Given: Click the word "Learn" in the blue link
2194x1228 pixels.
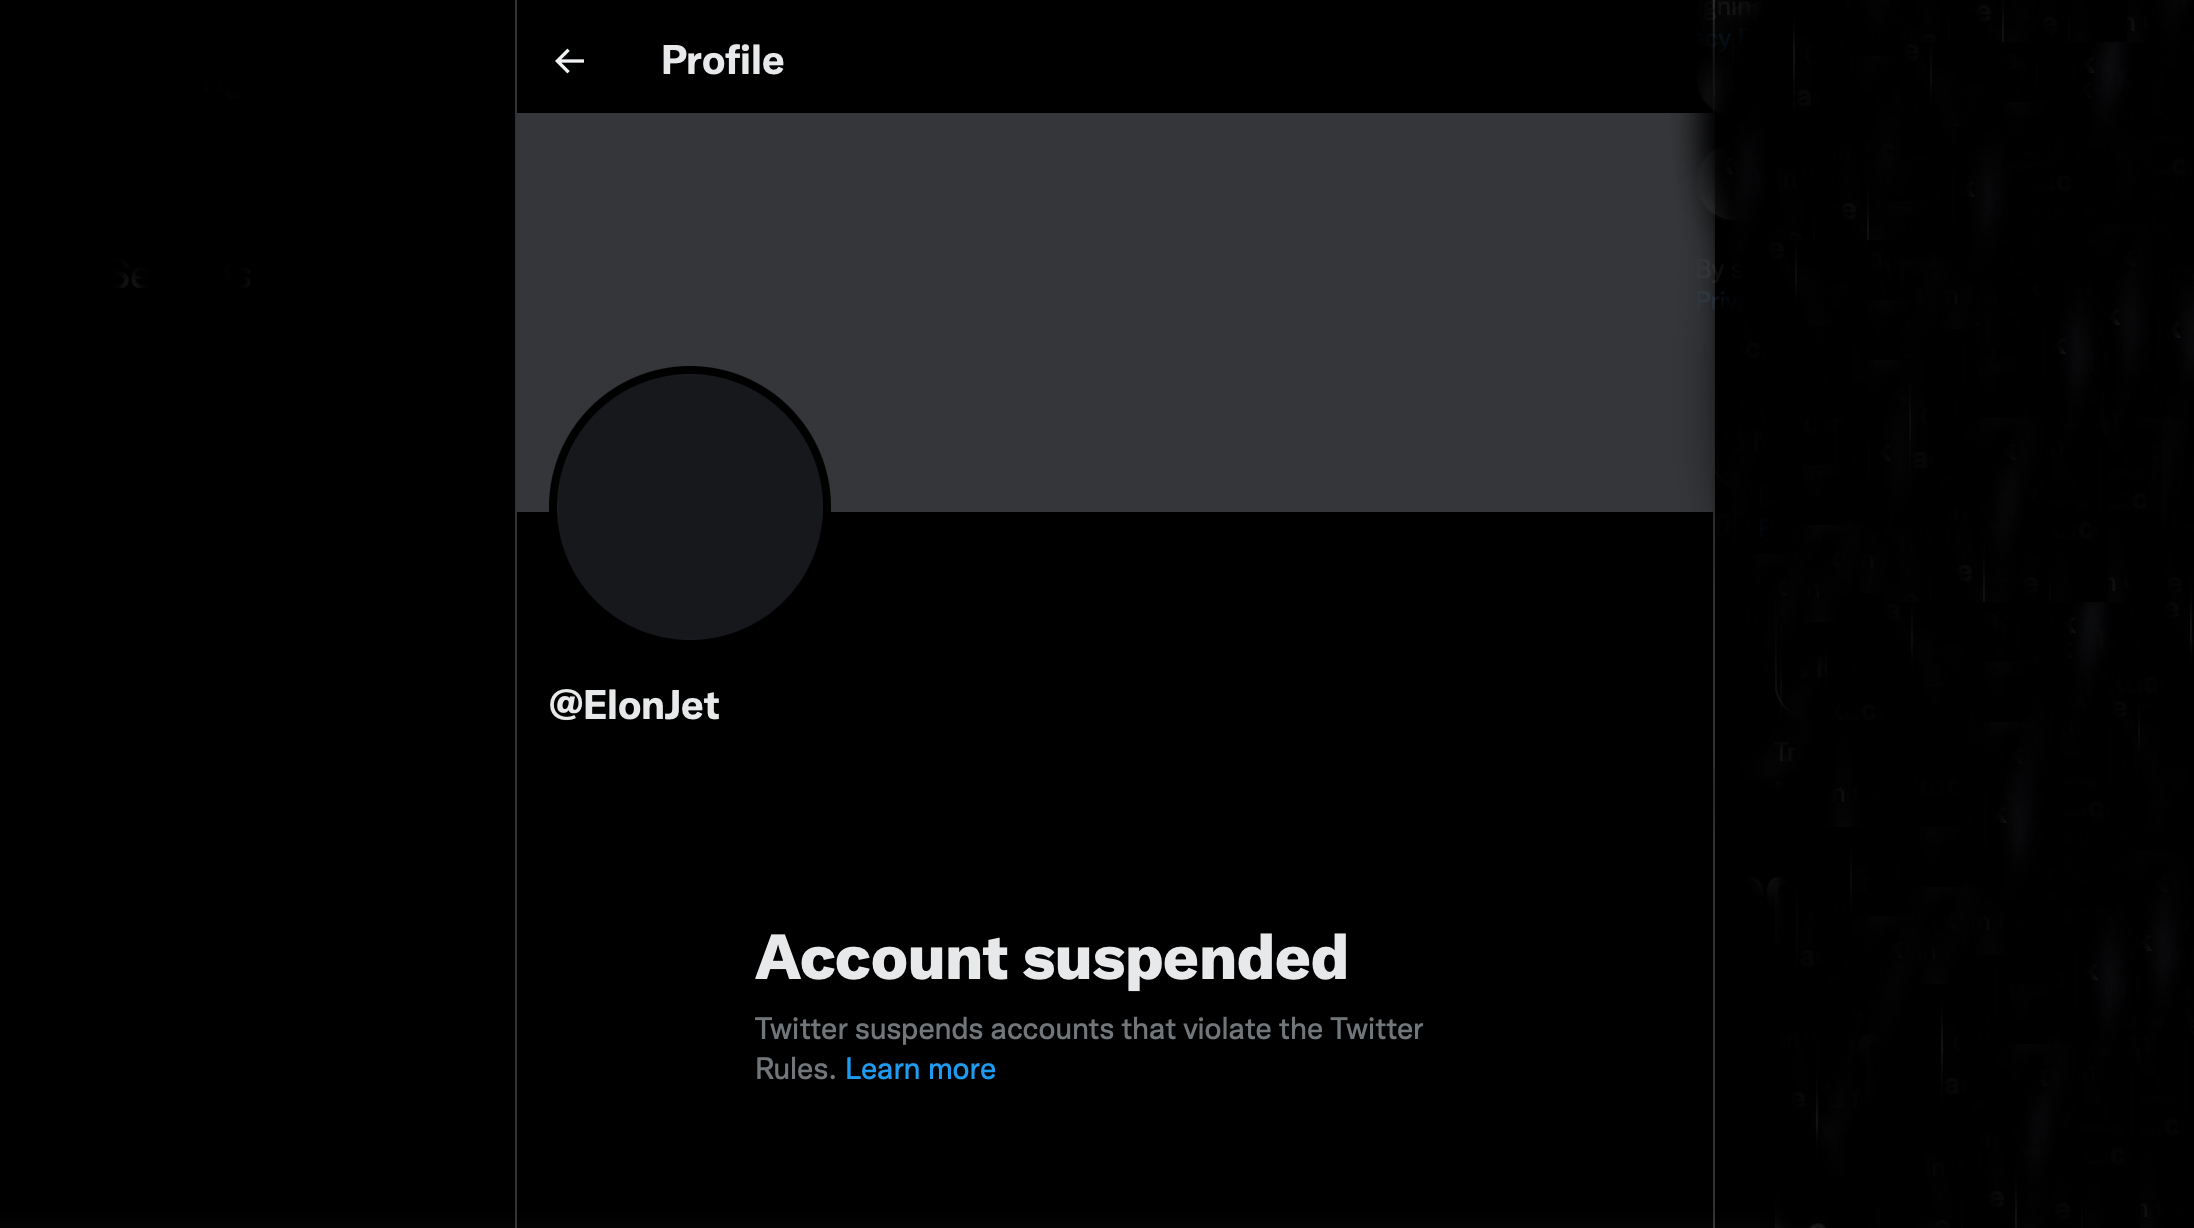Looking at the screenshot, I should coord(882,1069).
